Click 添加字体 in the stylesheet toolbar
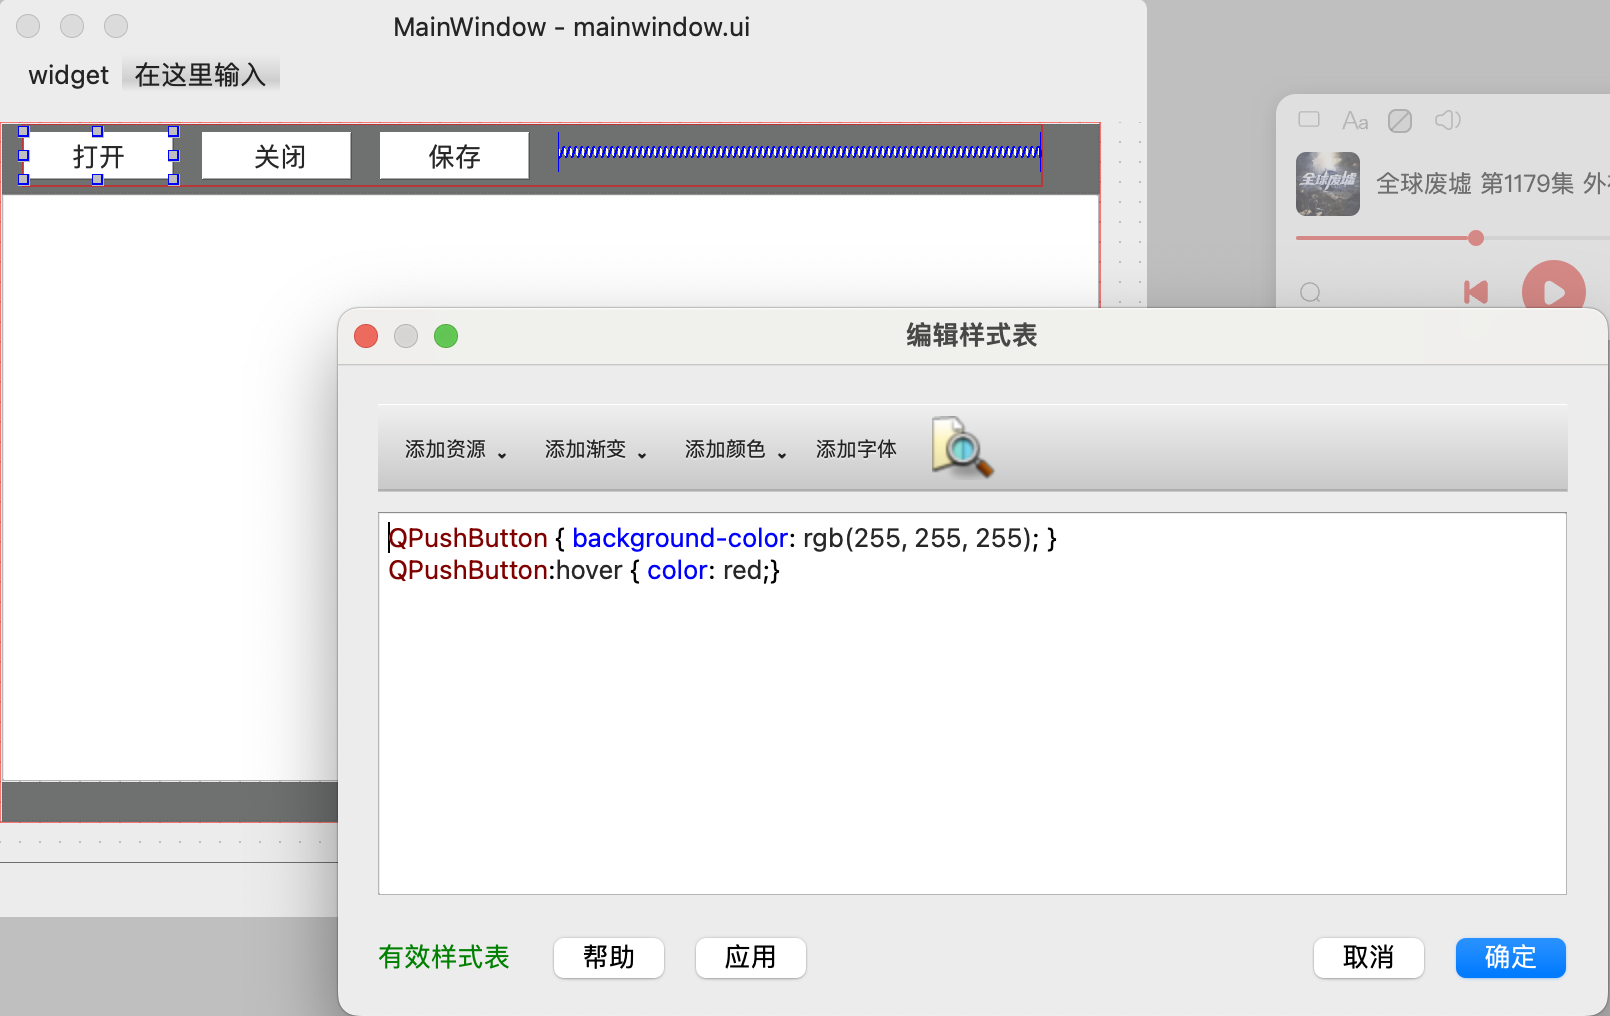The width and height of the screenshot is (1610, 1016). pyautogui.click(x=856, y=450)
